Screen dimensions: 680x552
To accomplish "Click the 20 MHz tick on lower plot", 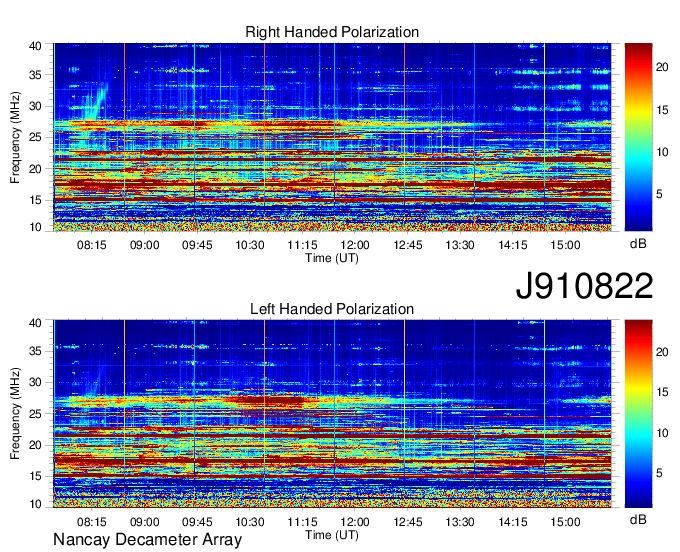I will click(35, 445).
